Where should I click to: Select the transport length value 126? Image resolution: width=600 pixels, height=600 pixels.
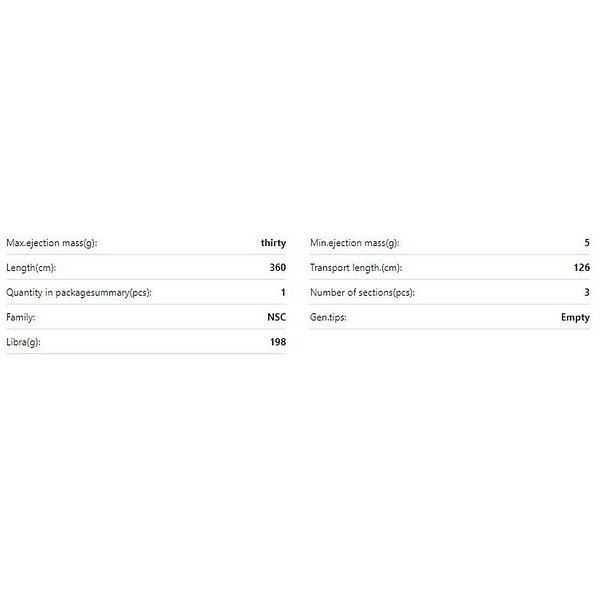581,268
